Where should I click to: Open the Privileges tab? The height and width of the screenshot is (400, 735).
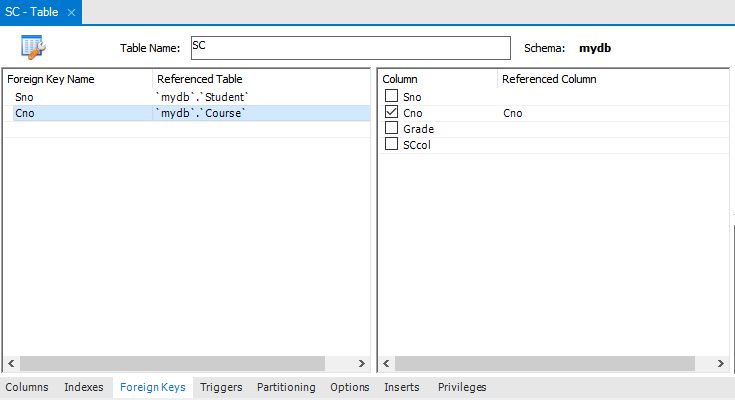tap(462, 387)
